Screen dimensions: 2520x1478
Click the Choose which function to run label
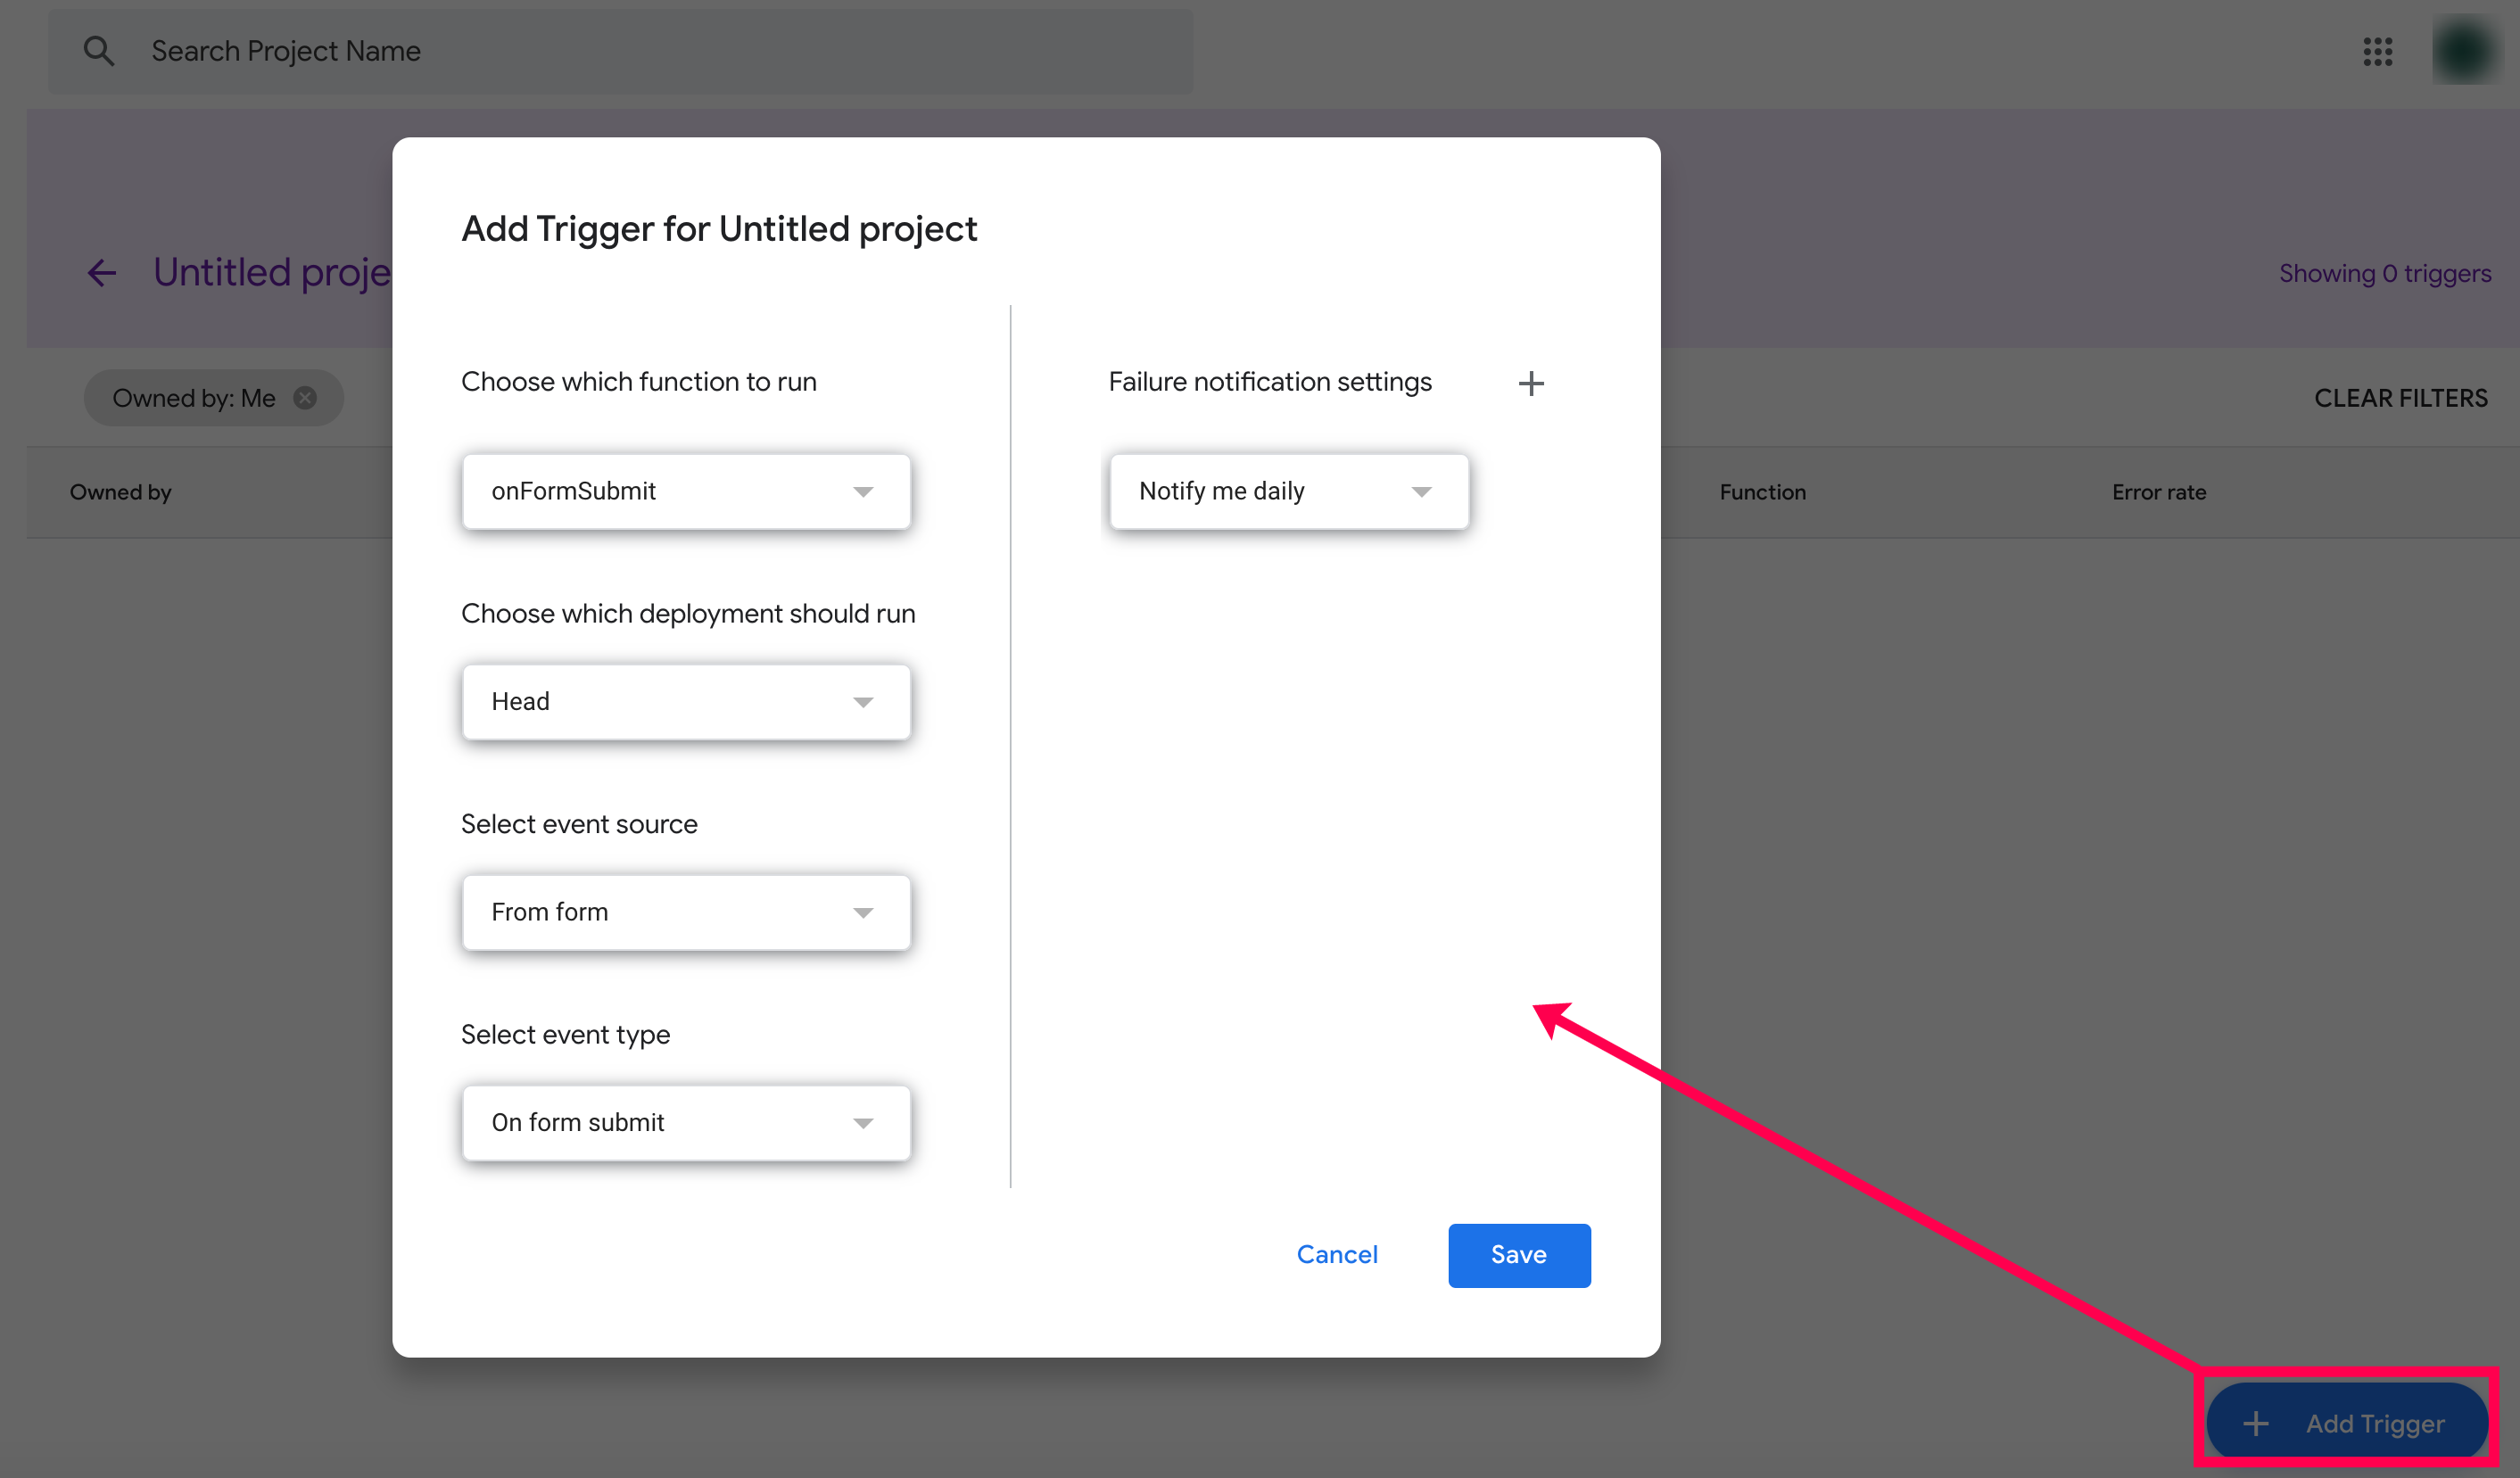tap(639, 381)
